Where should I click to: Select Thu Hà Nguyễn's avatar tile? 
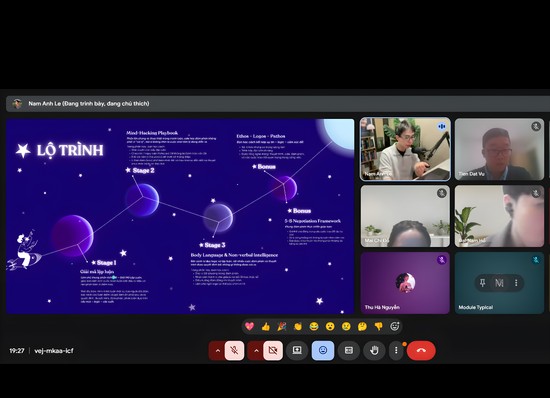(x=405, y=283)
